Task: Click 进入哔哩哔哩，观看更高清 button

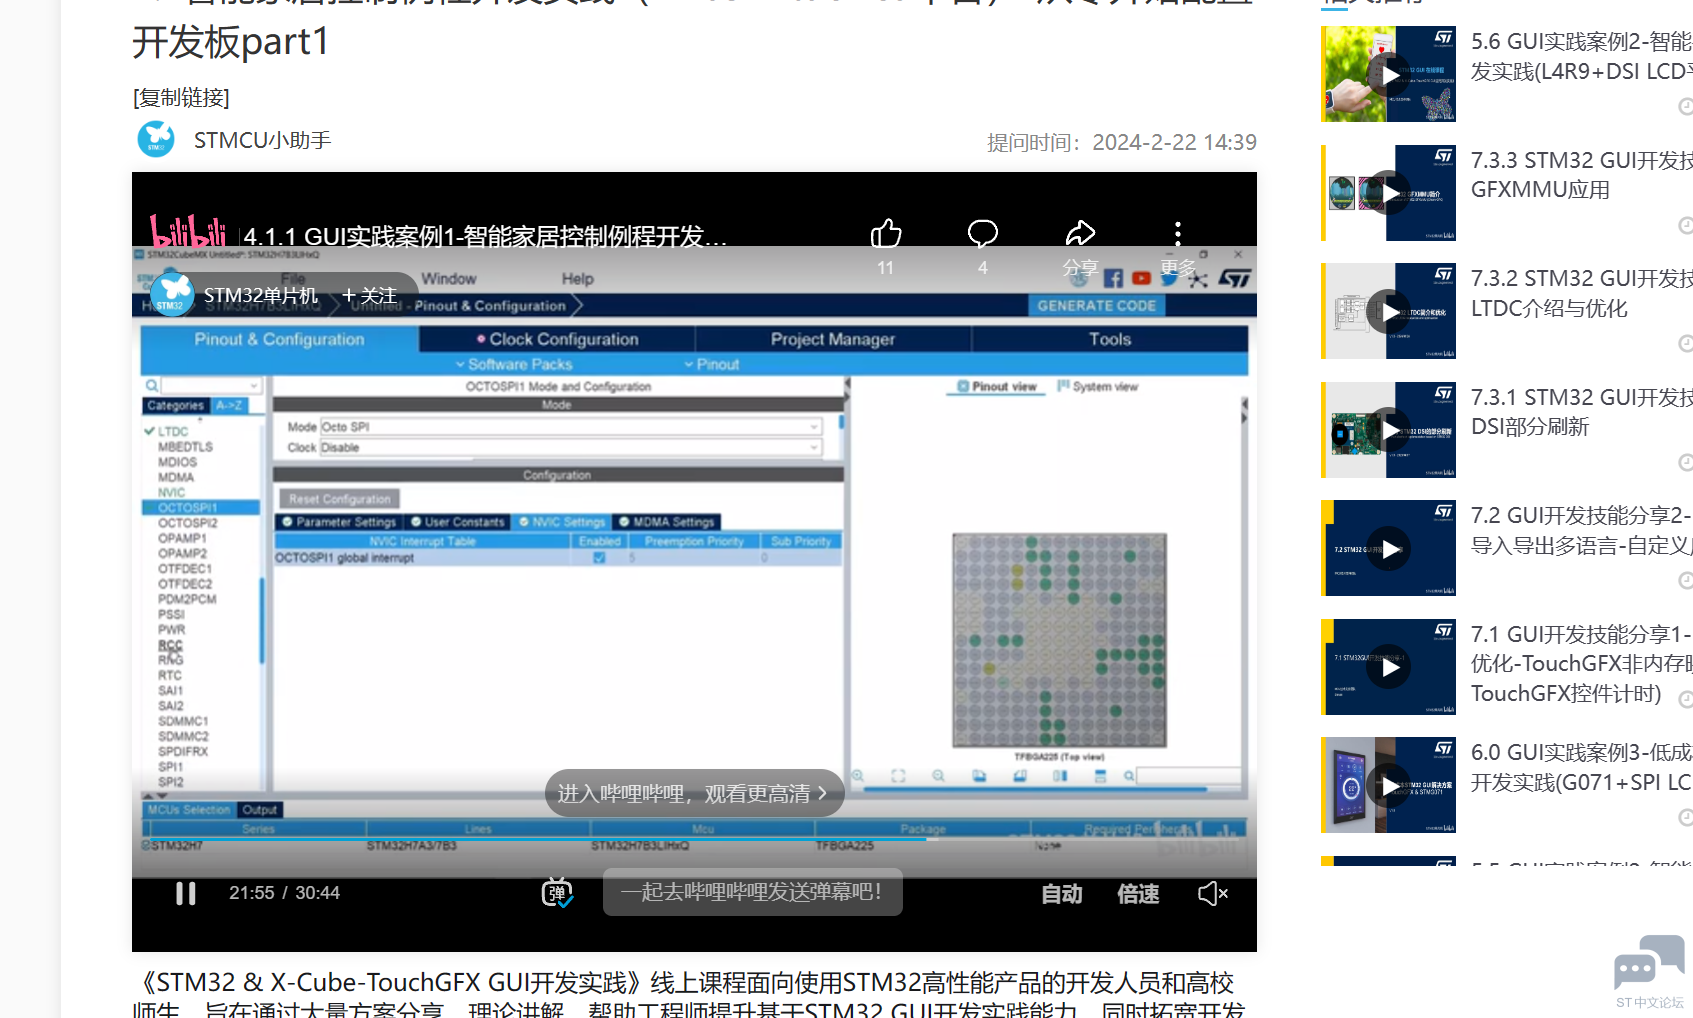Action: click(x=694, y=793)
